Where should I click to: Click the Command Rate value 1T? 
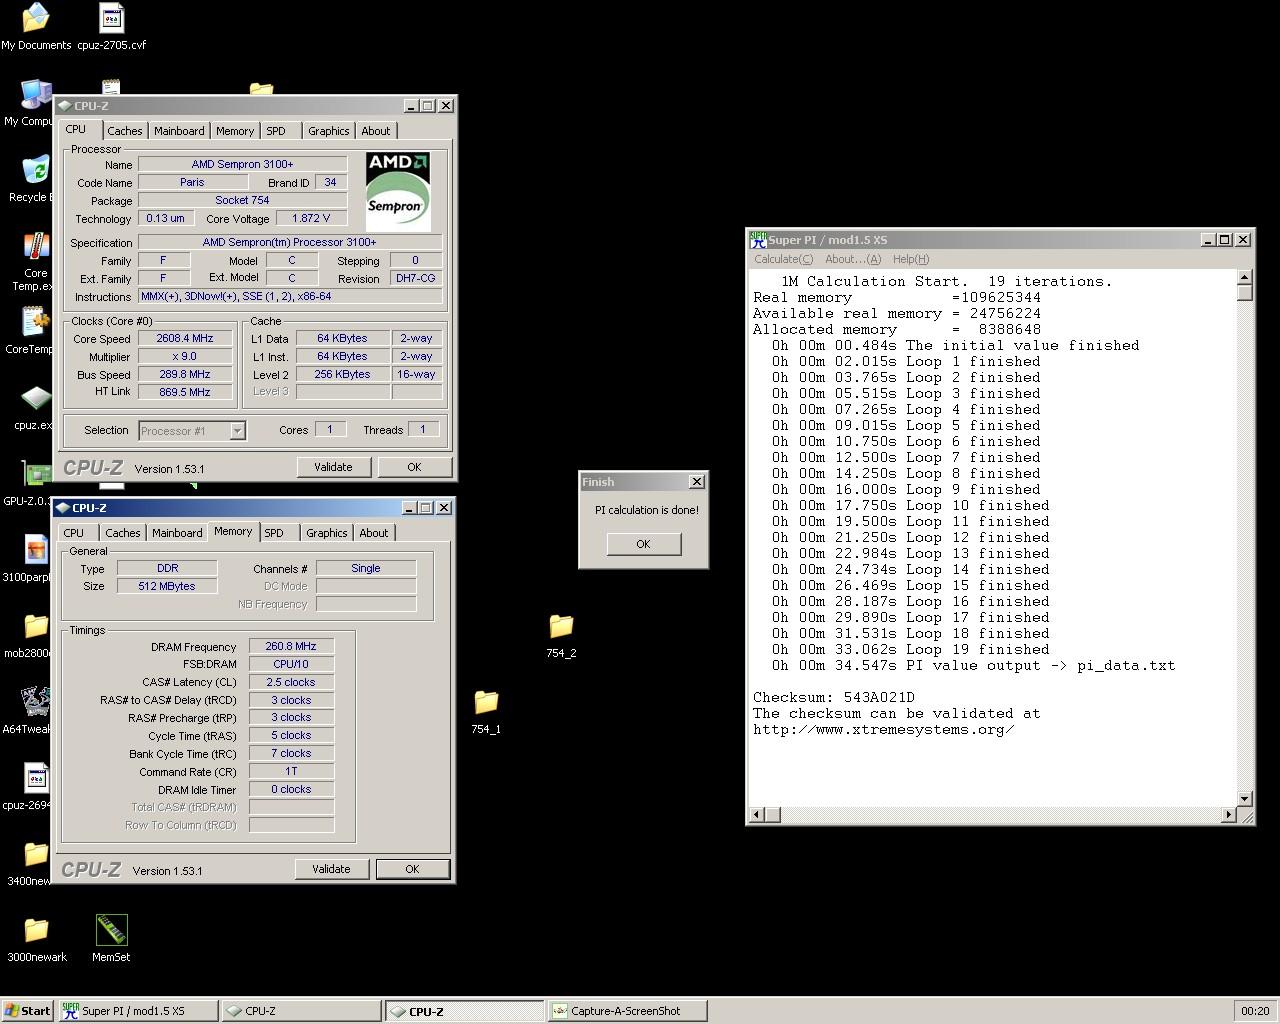pos(291,771)
